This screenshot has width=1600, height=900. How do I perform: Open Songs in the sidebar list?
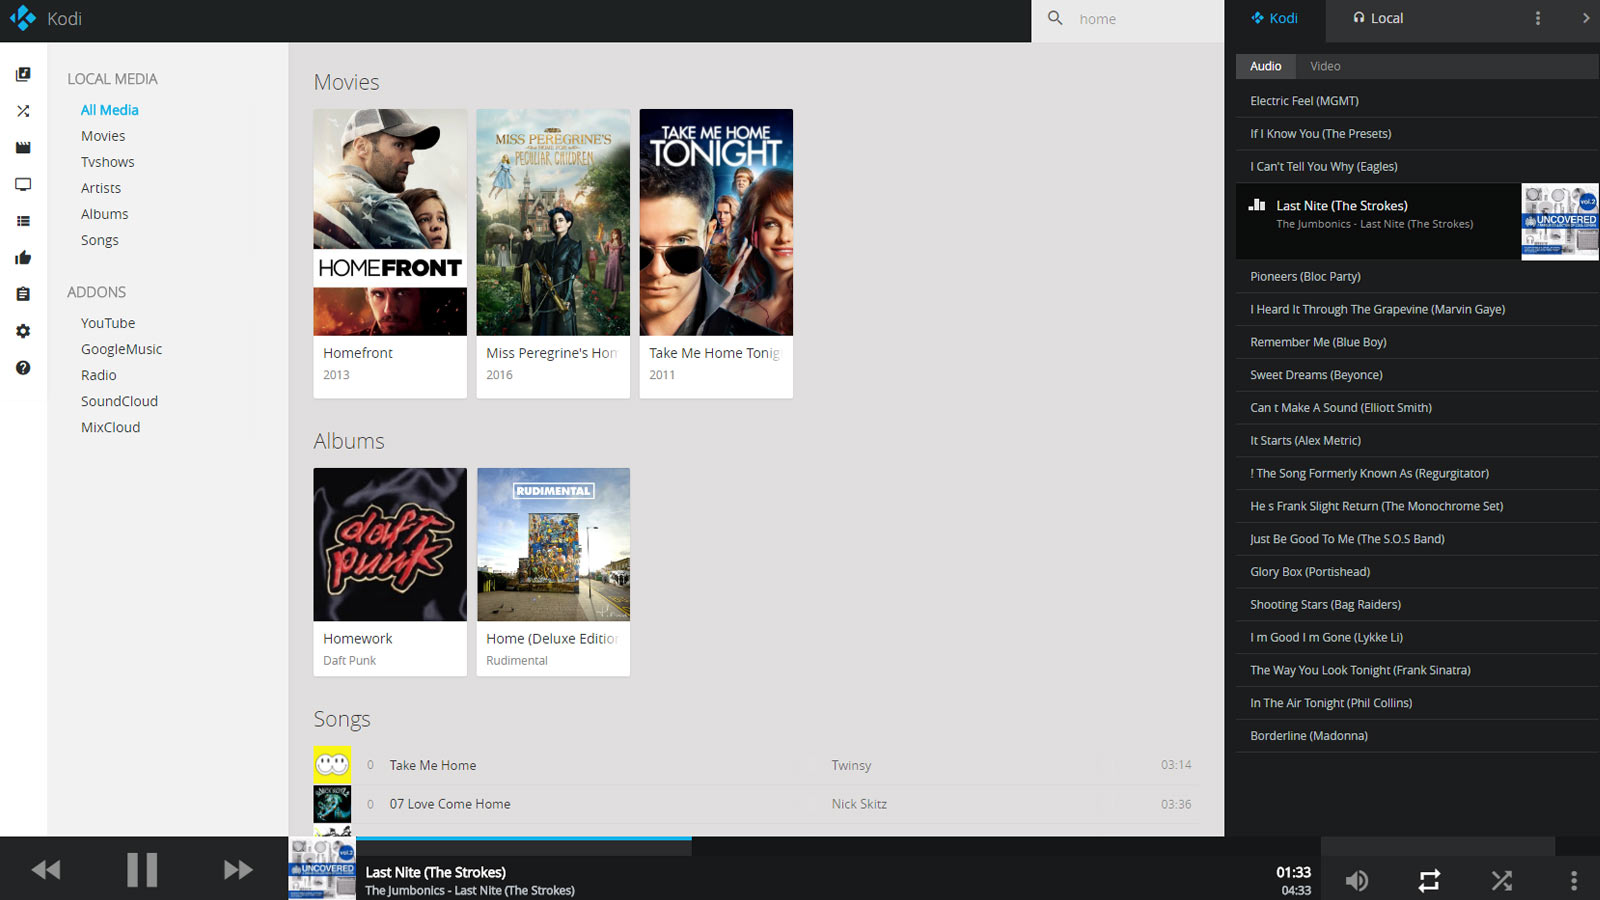click(100, 240)
